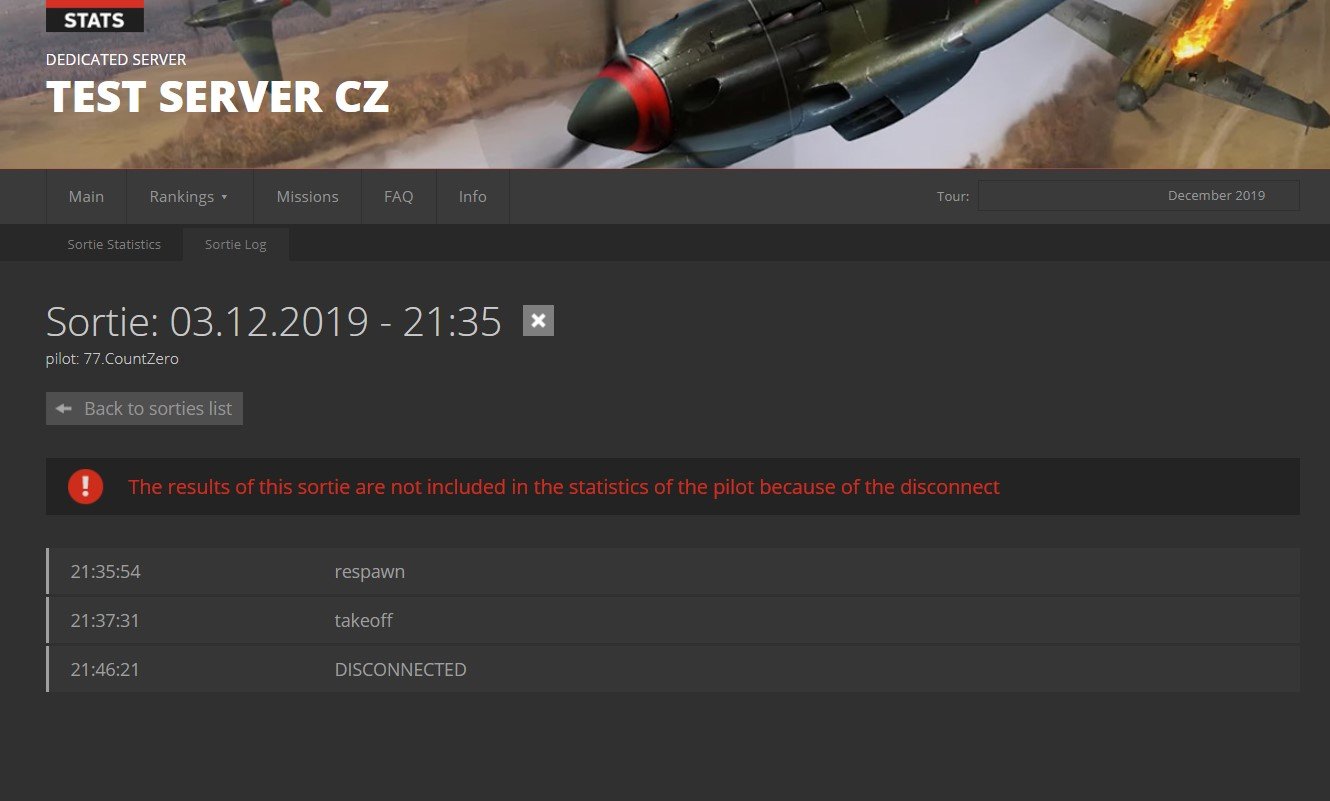The height and width of the screenshot is (801, 1330).
Task: Click the disconnect warning message banner
Action: [x=673, y=487]
